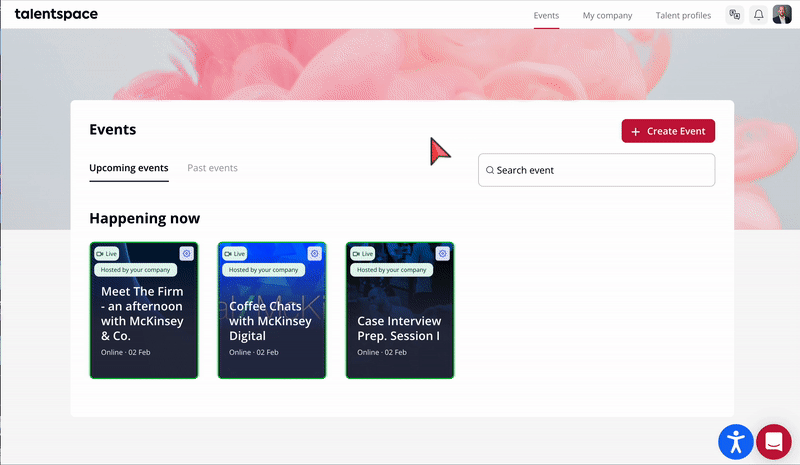
Task: Open notifications bell icon
Action: coord(759,15)
